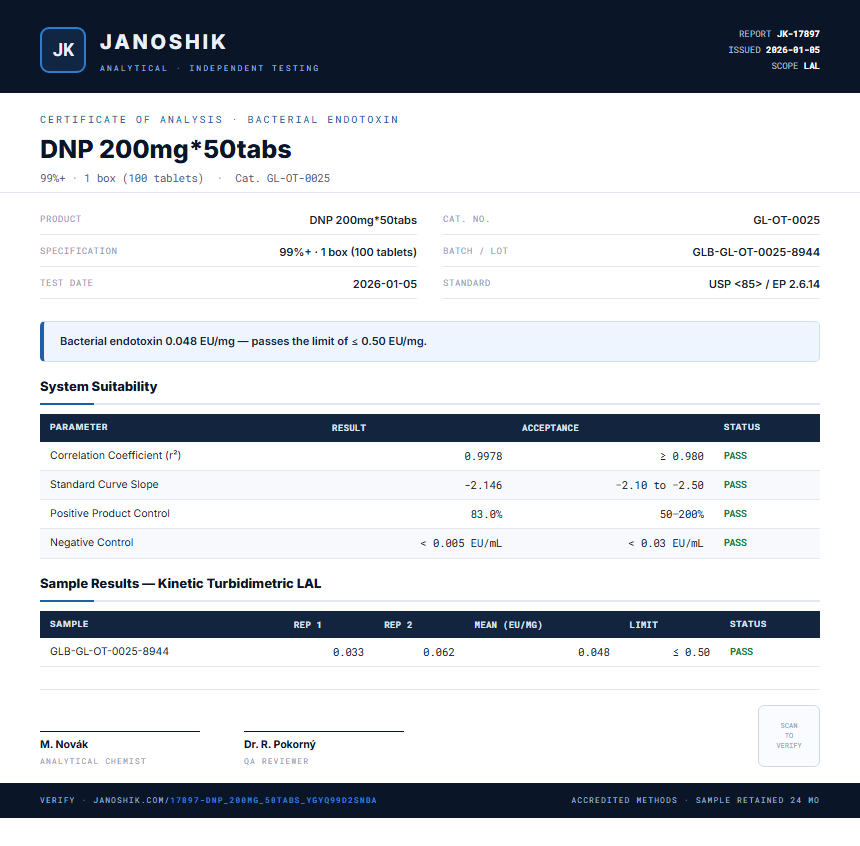The height and width of the screenshot is (846, 860).
Task: Click the System Suitability section heading
Action: pos(99,386)
